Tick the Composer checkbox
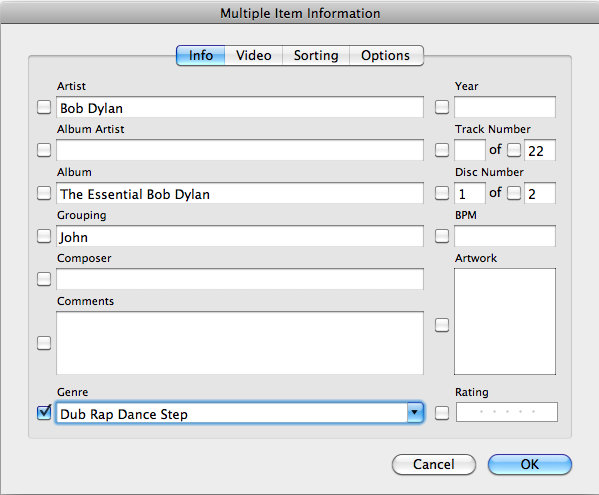This screenshot has width=599, height=495. pyautogui.click(x=44, y=279)
